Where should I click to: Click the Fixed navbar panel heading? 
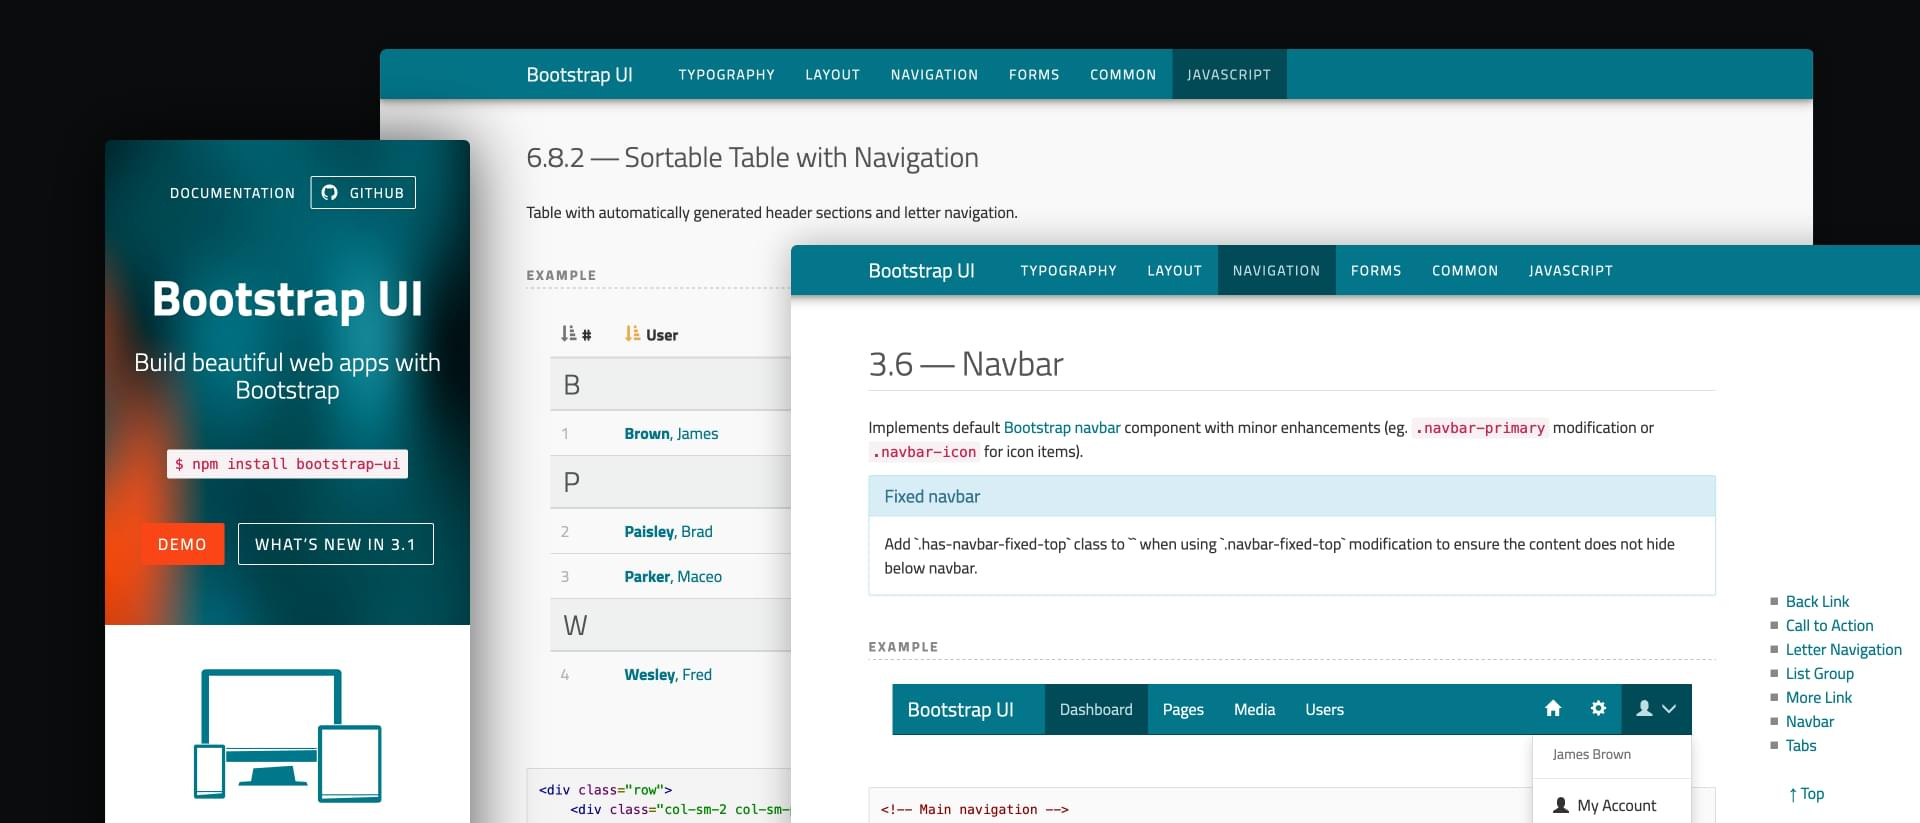[x=1292, y=496]
